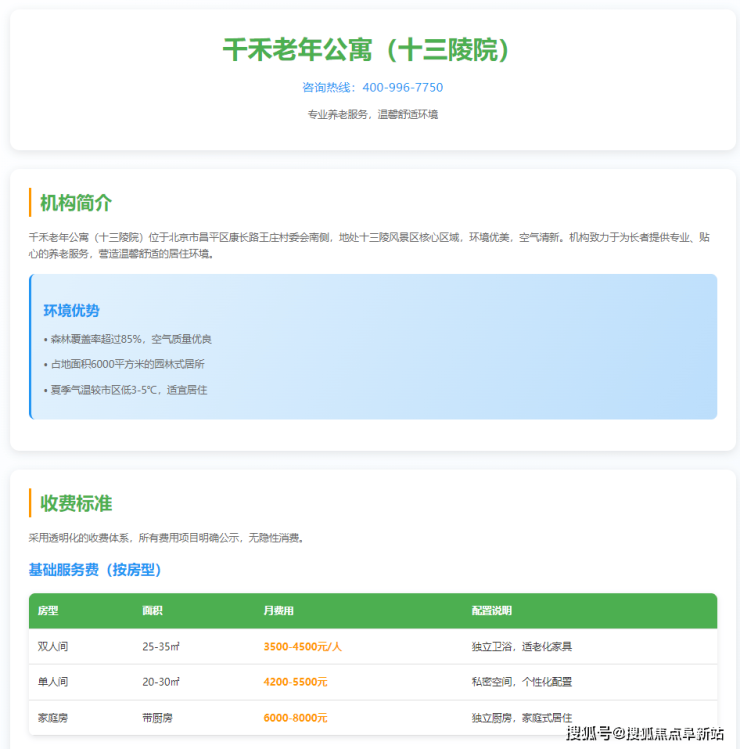Click the 基础服务费（按房型）subheading
The image size is (740, 749).
coord(95,570)
